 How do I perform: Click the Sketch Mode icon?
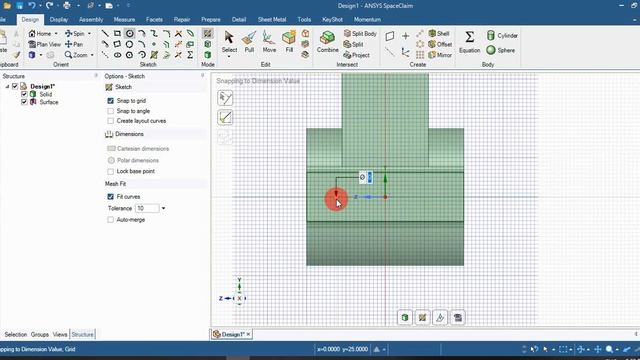point(208,33)
